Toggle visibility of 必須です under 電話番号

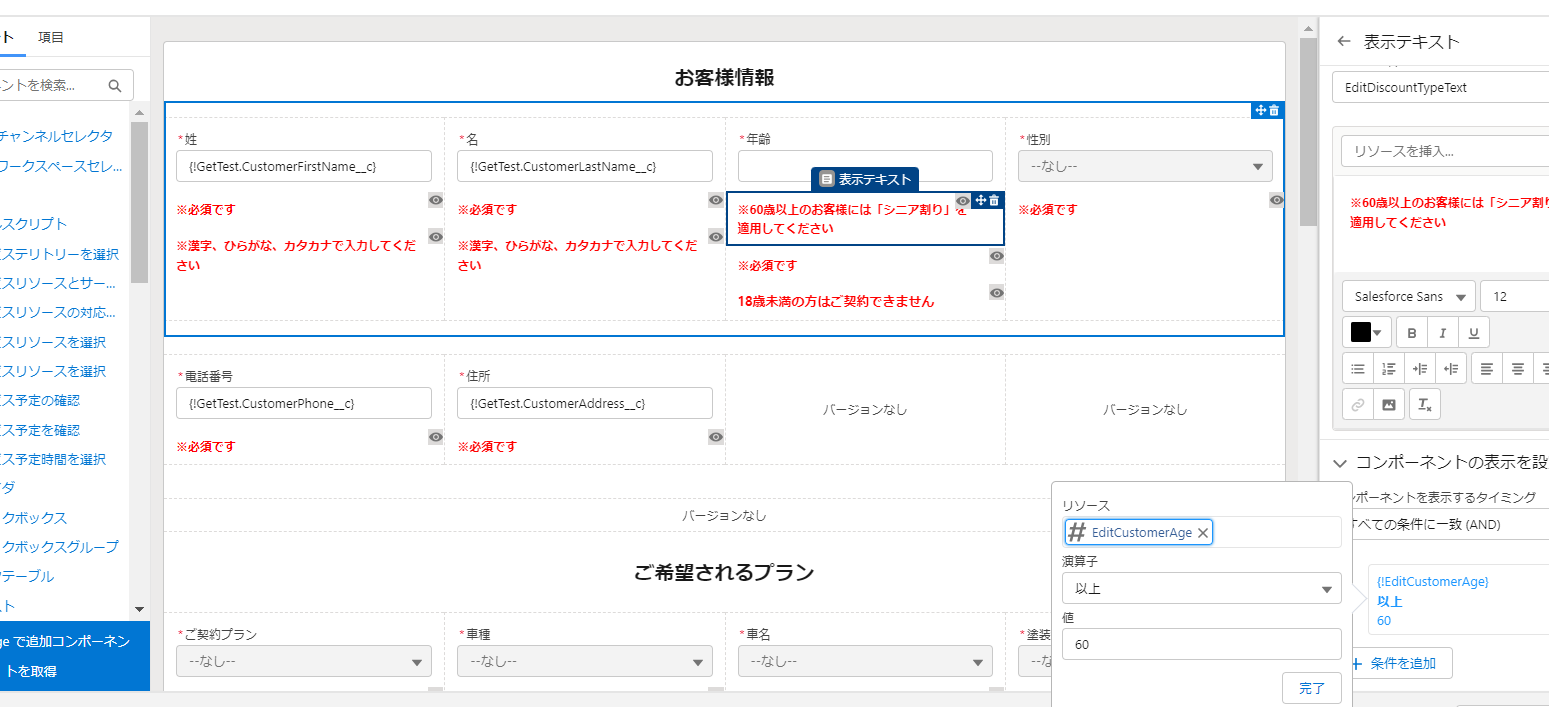point(435,437)
